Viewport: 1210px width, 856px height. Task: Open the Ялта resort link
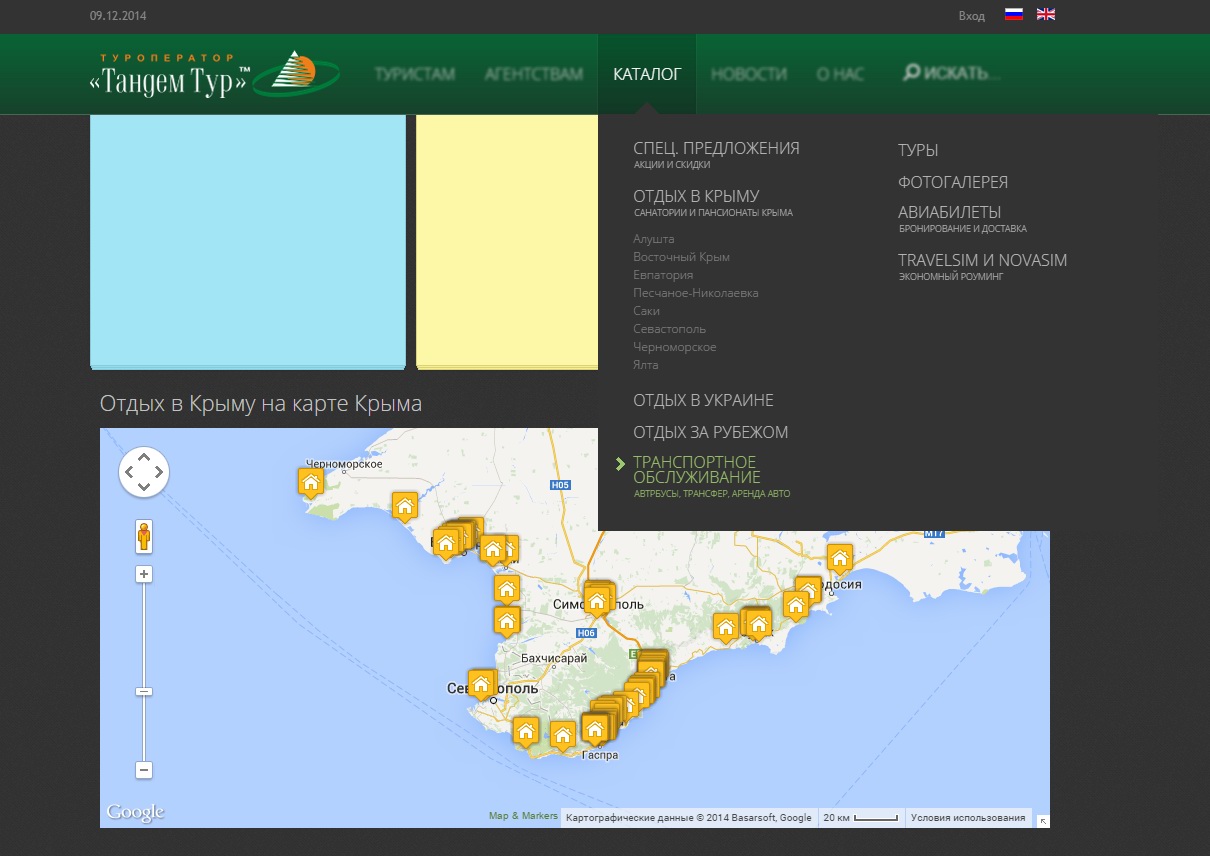click(x=645, y=365)
